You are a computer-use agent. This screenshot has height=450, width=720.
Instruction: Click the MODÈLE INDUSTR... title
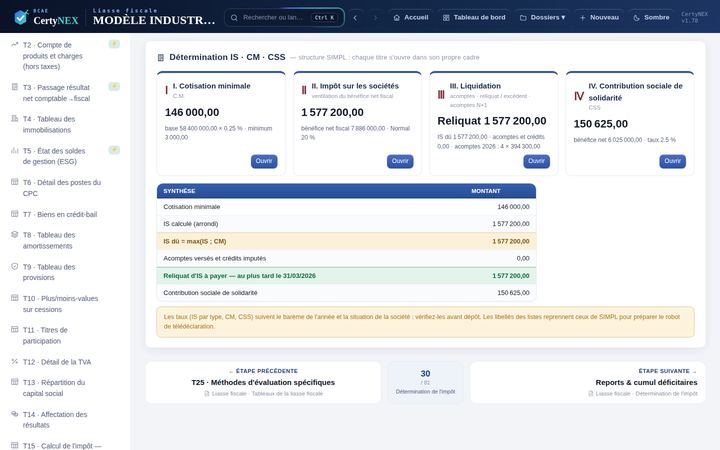click(154, 20)
